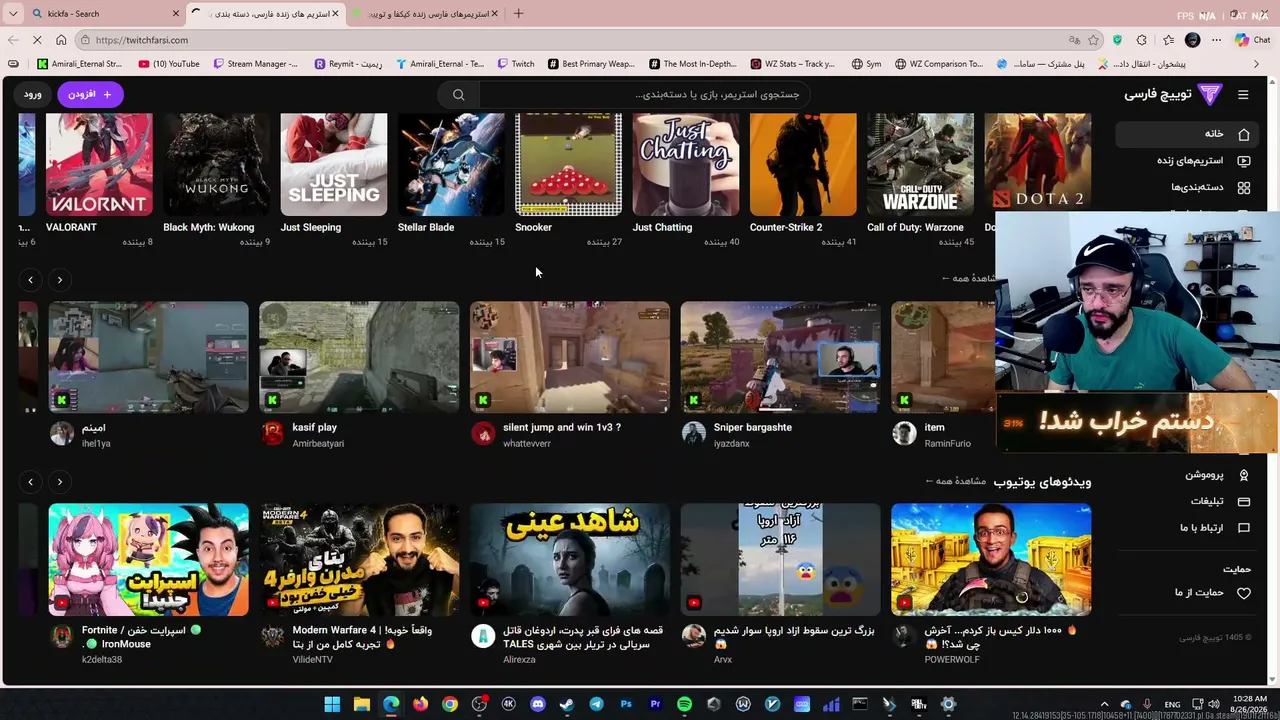1280x720 pixels.
Task: Open File Explorer from the taskbar
Action: click(362, 704)
